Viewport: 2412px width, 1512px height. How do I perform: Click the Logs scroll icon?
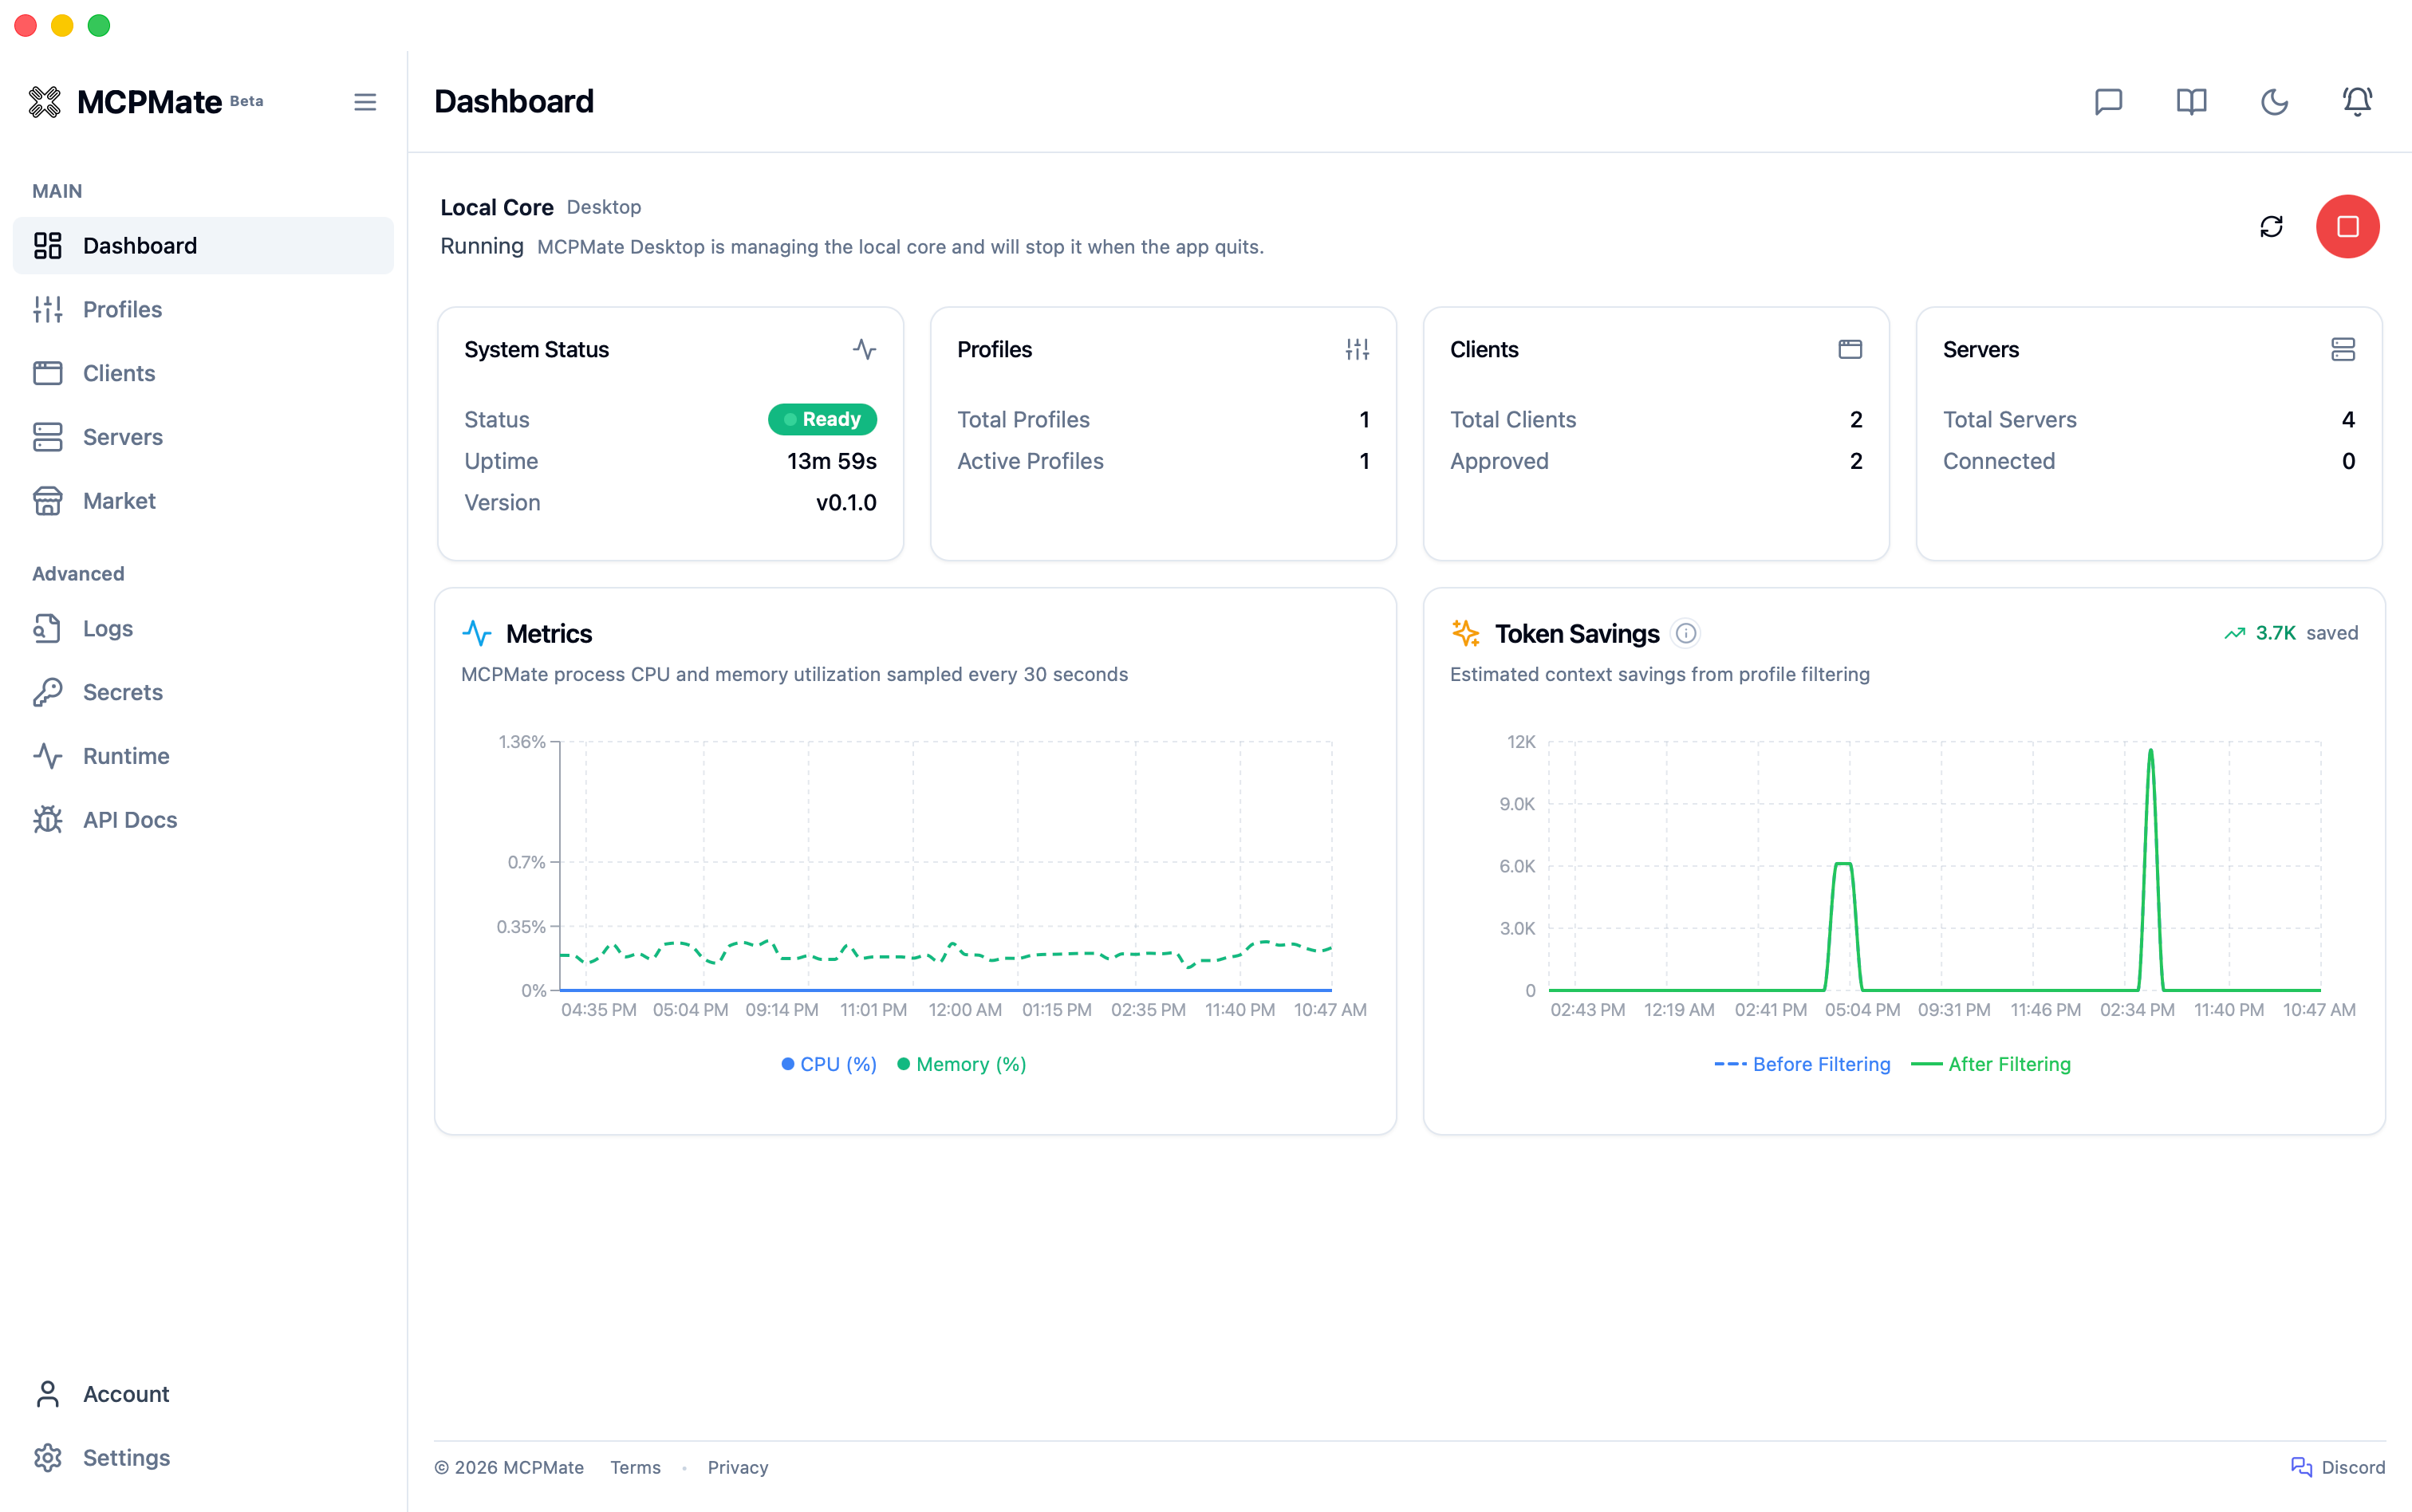coord(48,628)
